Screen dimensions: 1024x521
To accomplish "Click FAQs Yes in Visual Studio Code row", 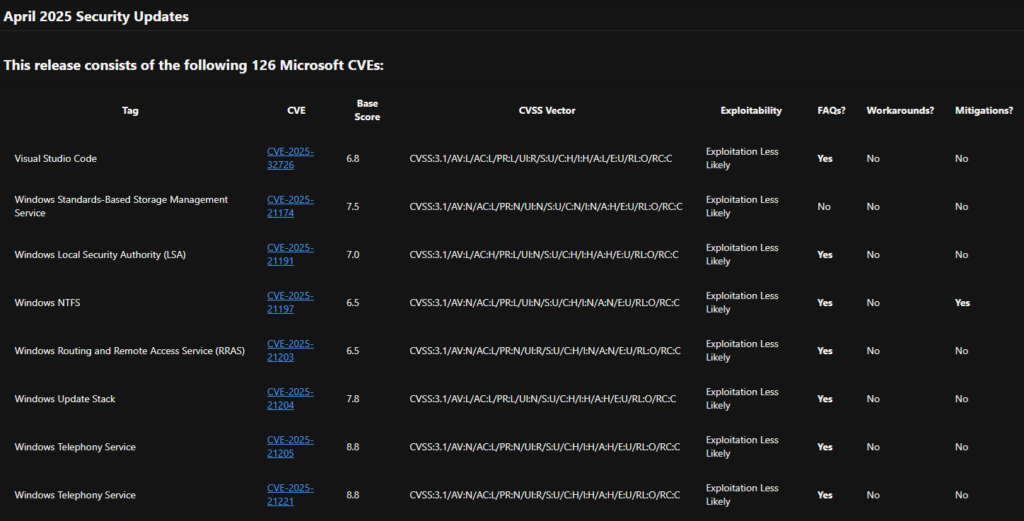I will click(825, 159).
